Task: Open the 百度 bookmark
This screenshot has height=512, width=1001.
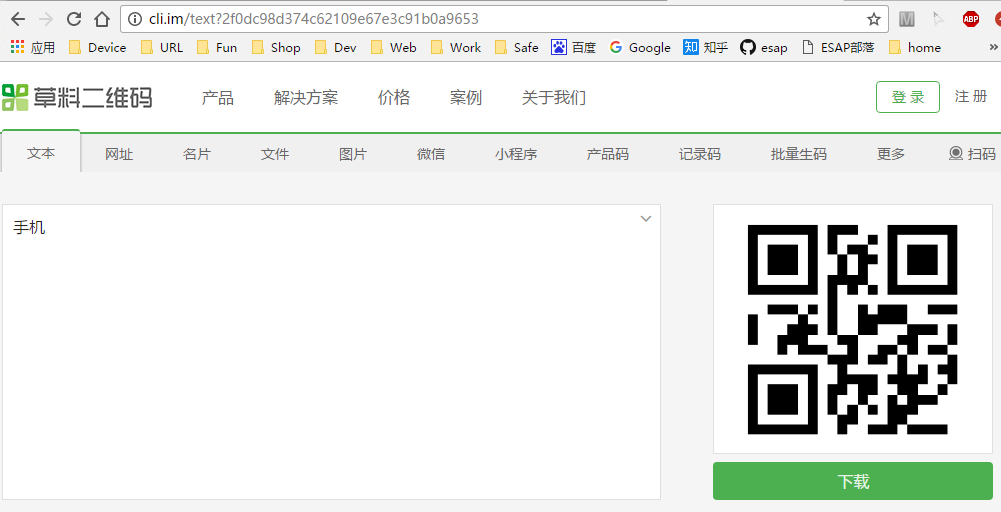Action: tap(573, 47)
